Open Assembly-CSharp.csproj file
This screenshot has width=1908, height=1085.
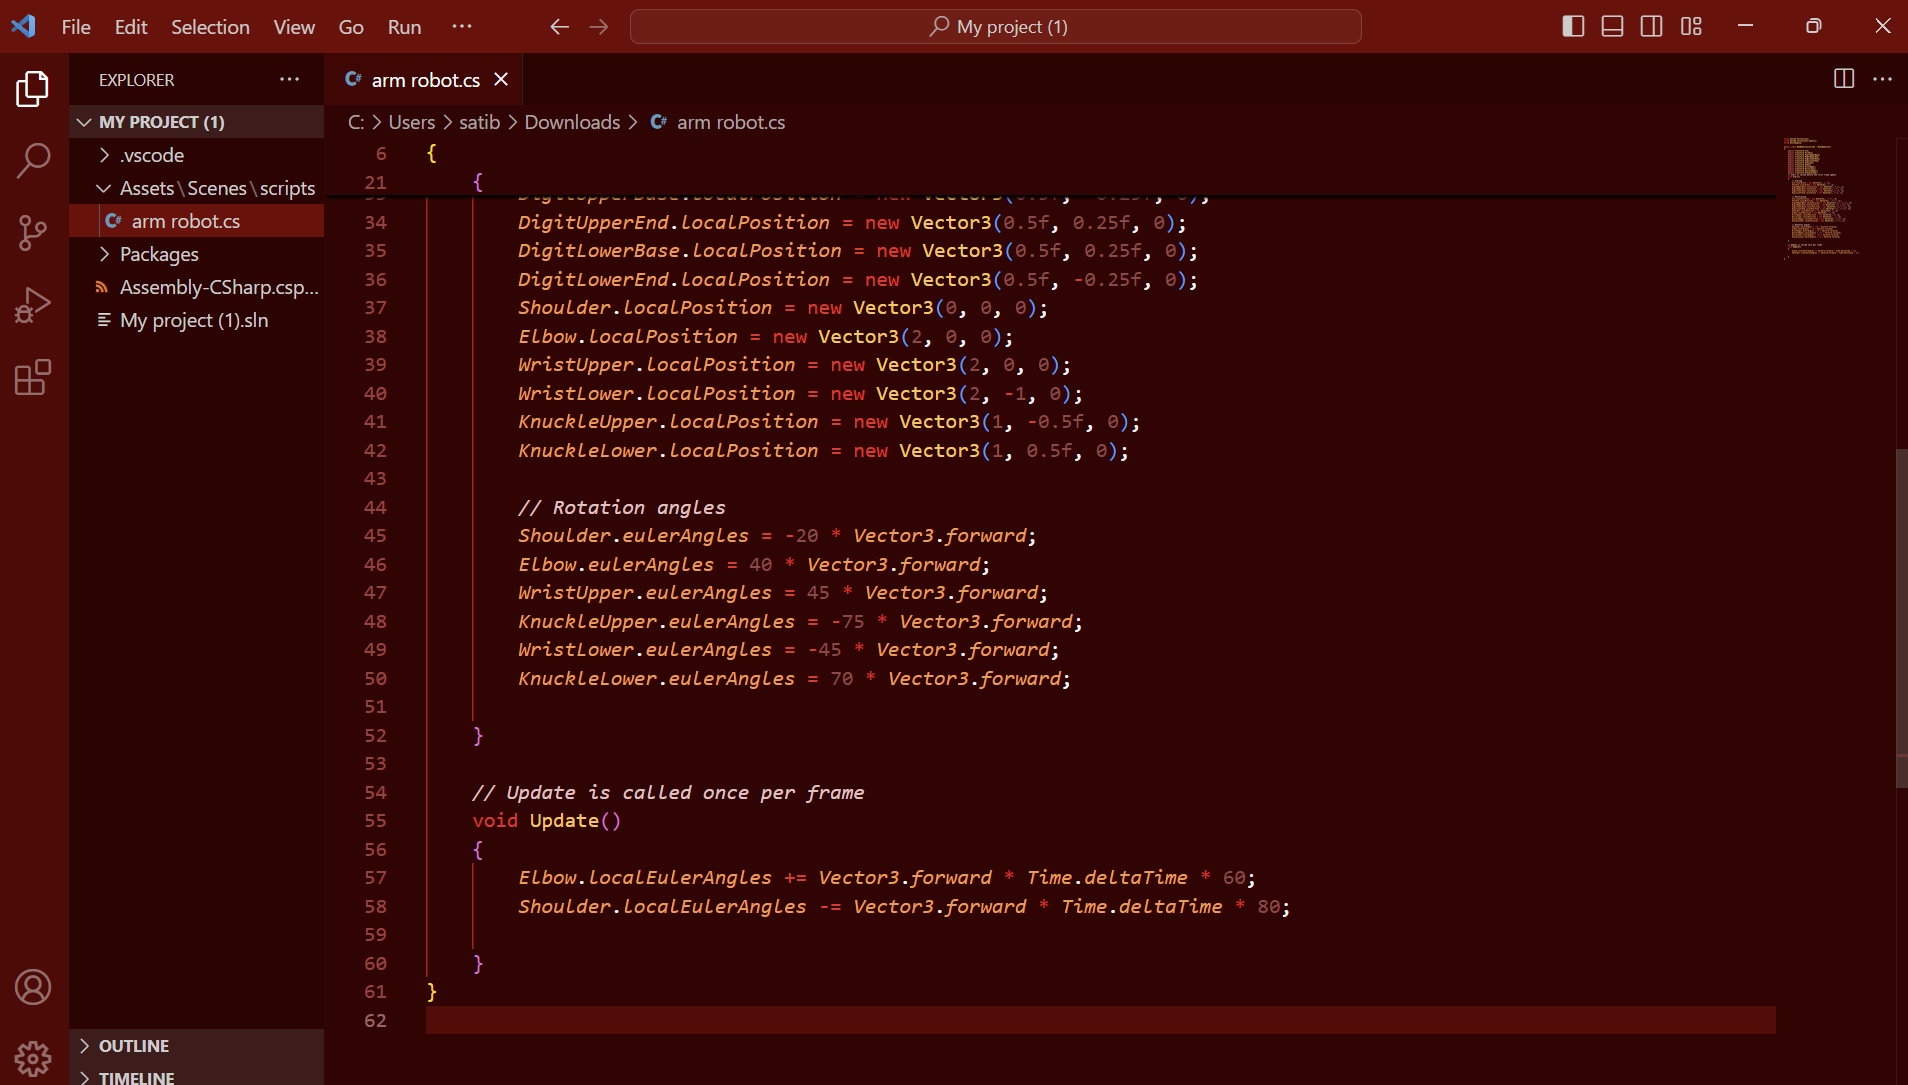[196, 287]
